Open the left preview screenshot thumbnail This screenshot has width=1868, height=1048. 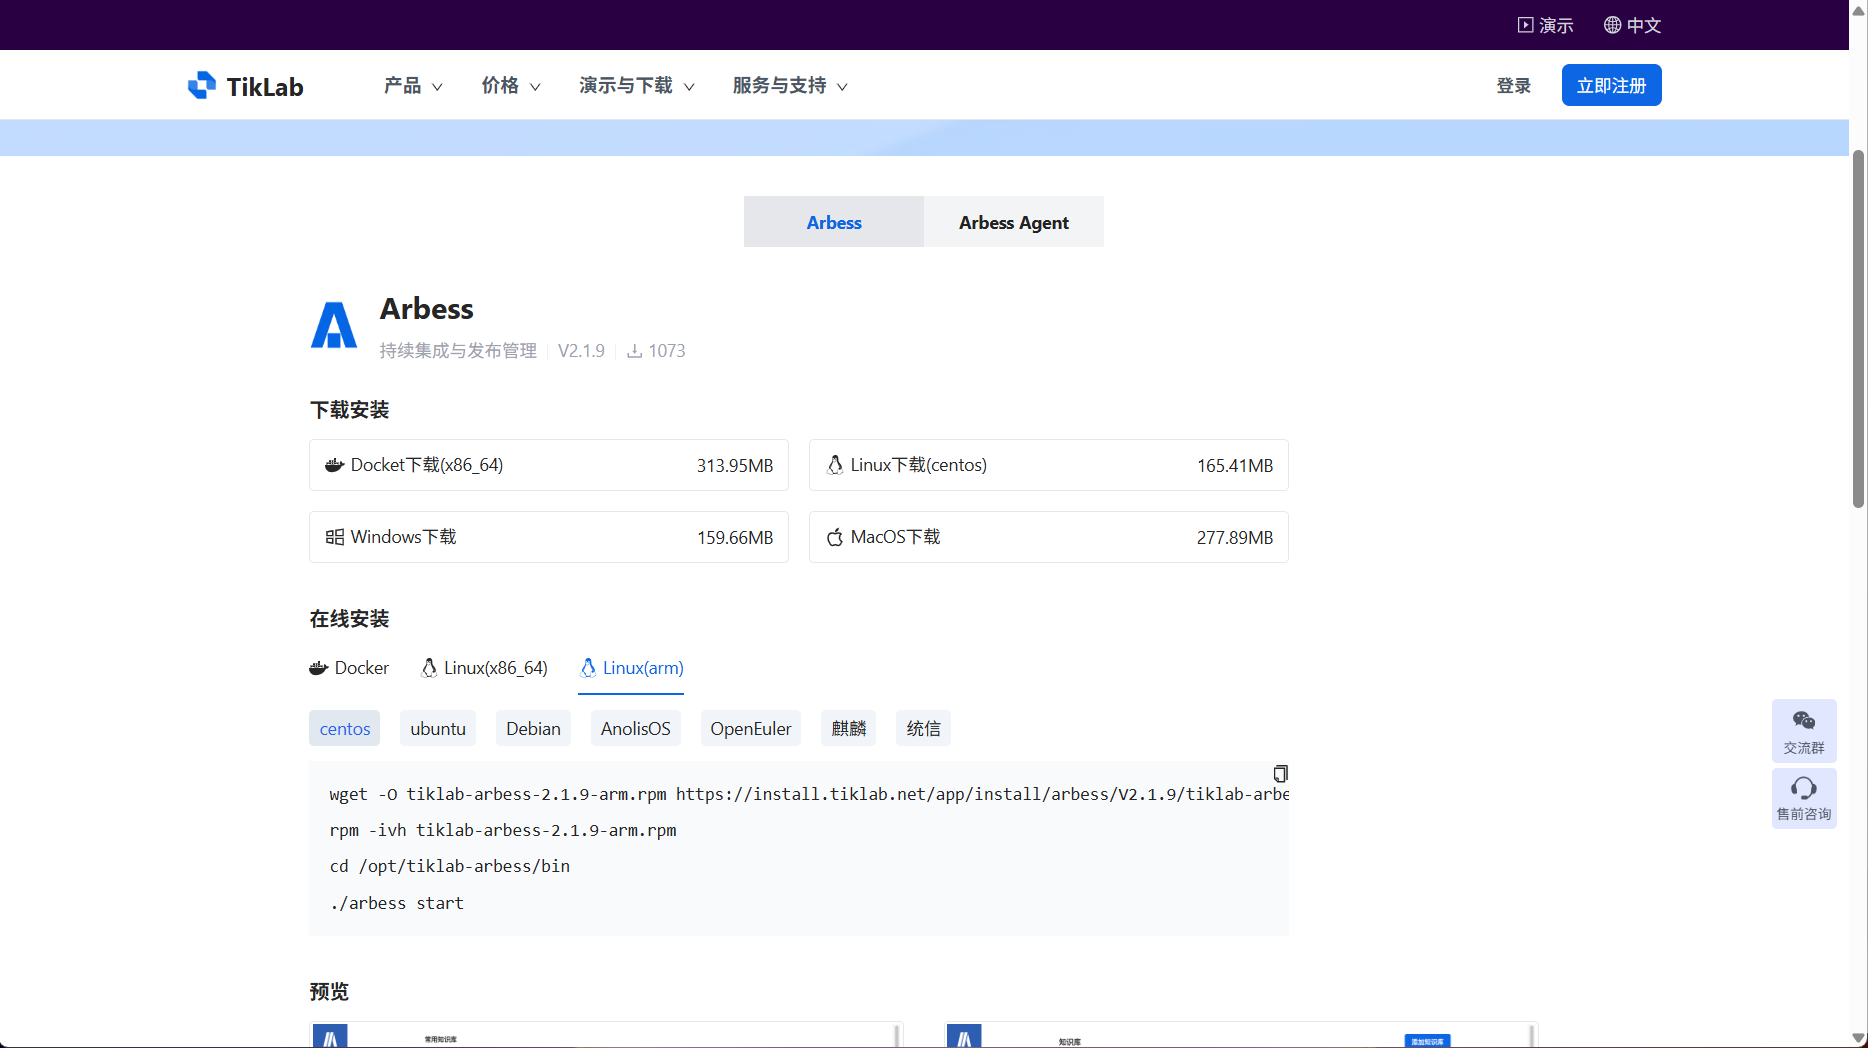point(606,1034)
